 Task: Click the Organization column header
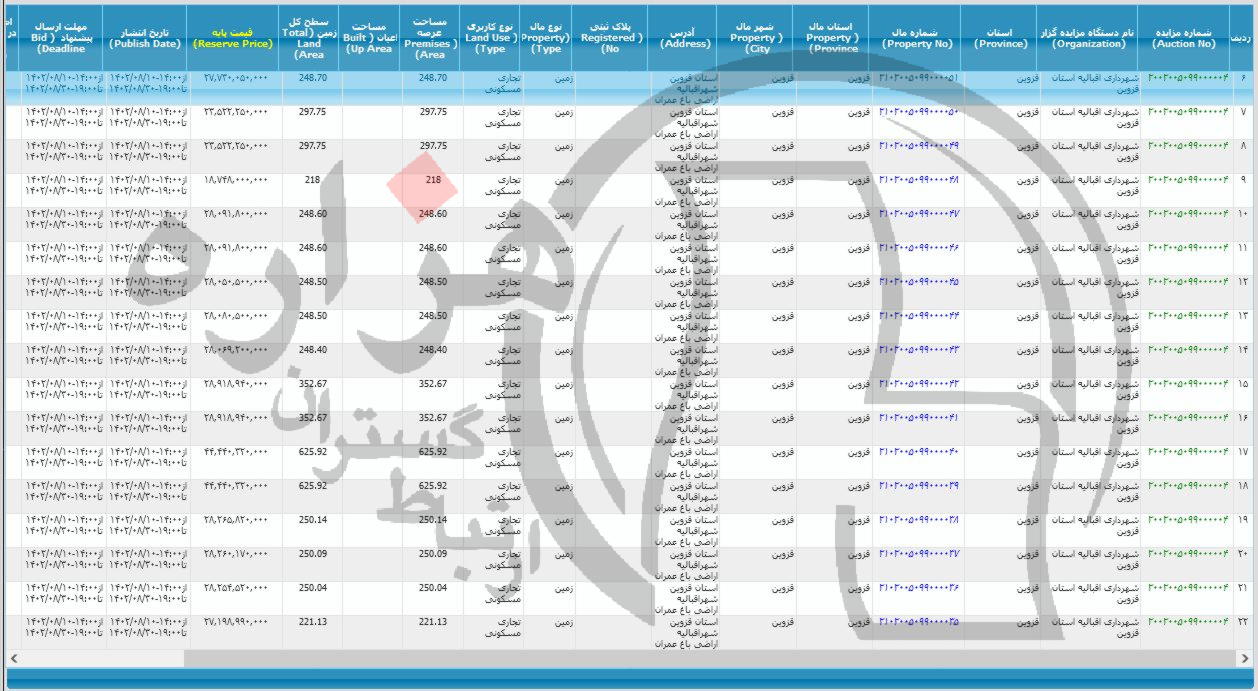pos(1087,38)
